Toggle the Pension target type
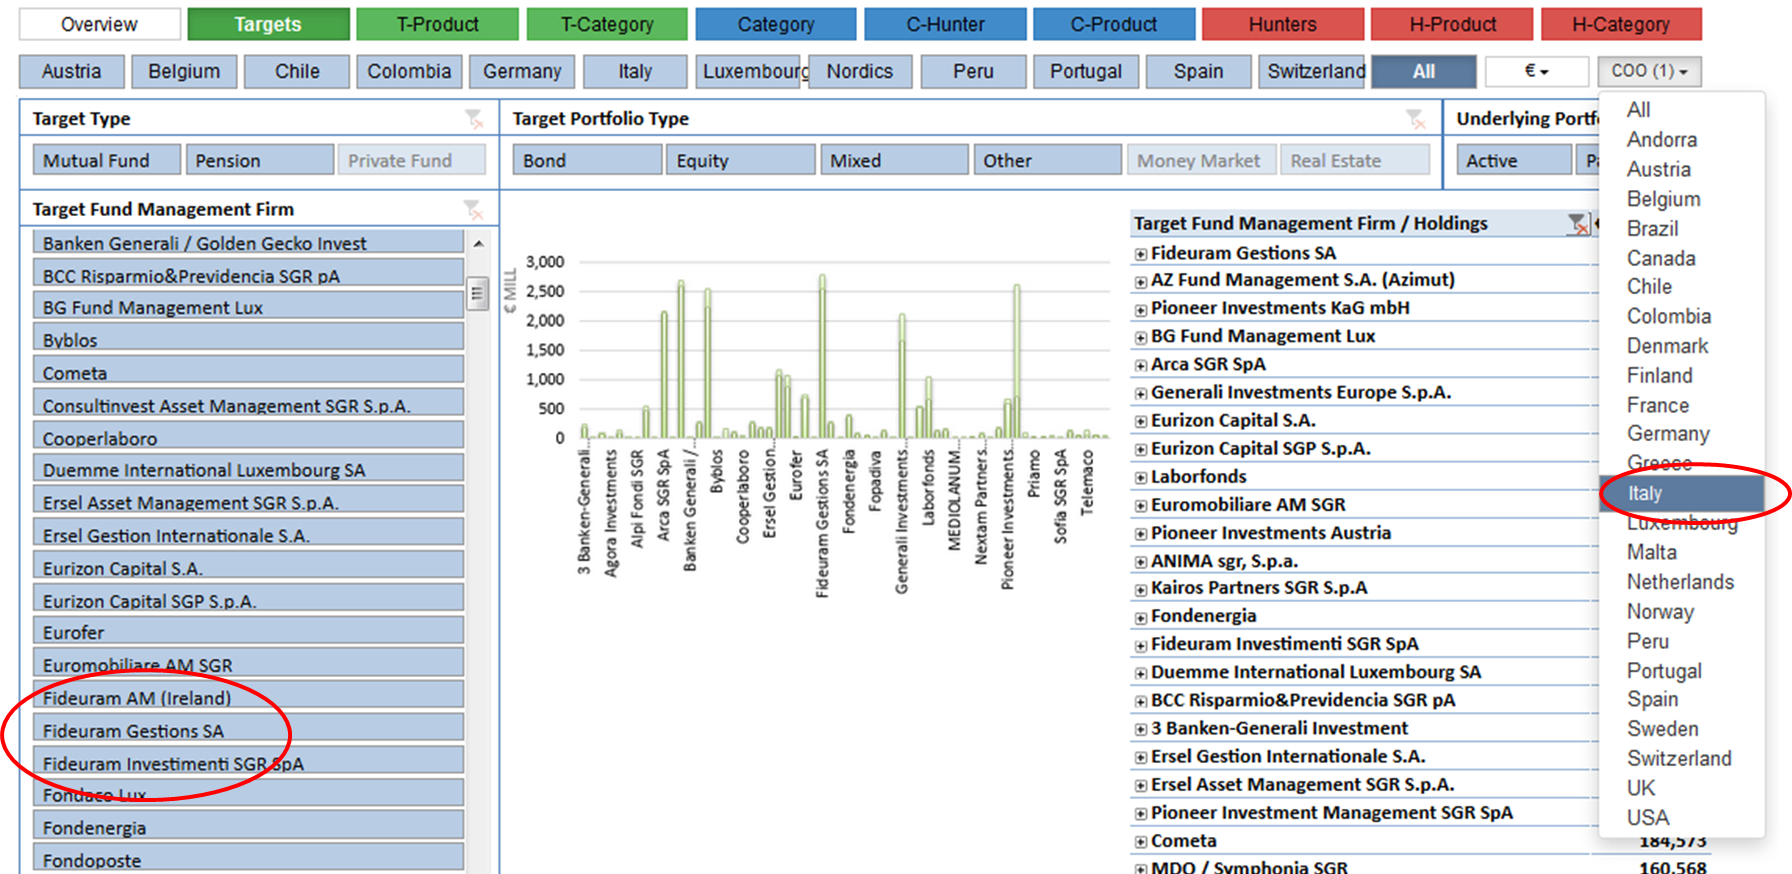This screenshot has height=874, width=1792. coord(260,160)
